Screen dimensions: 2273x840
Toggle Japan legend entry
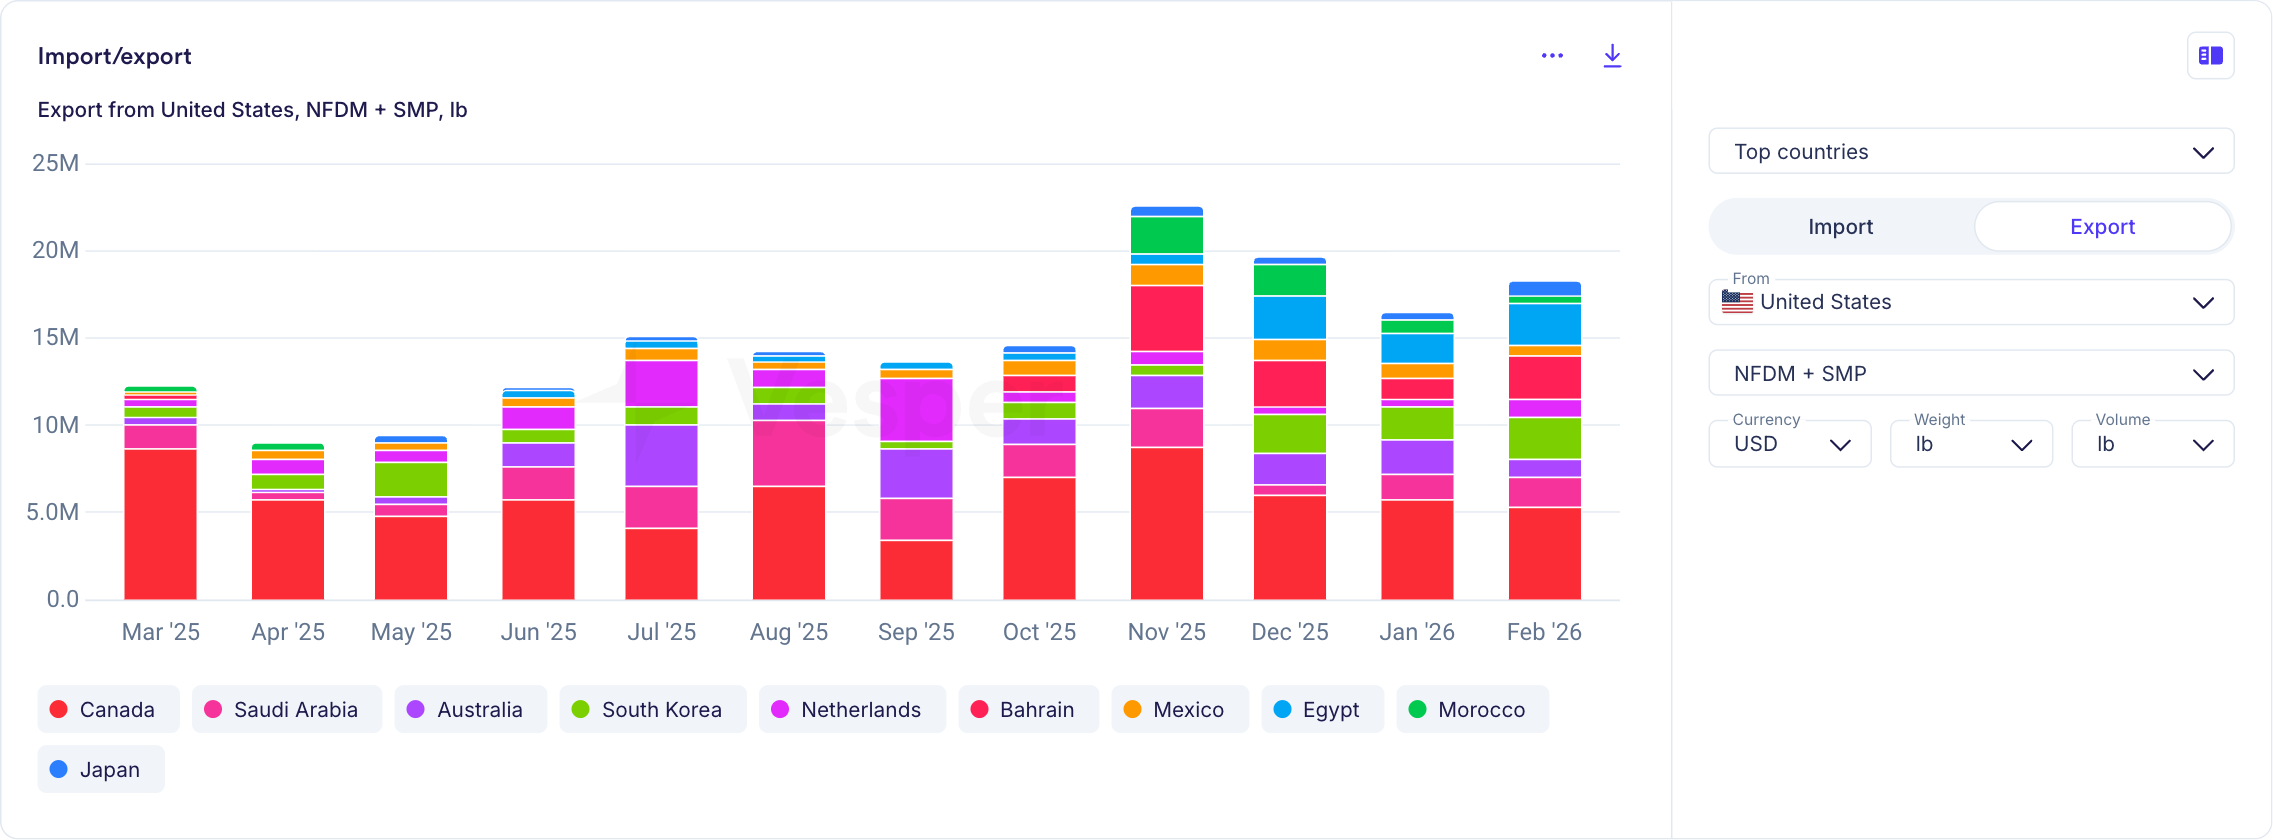pyautogui.click(x=101, y=769)
